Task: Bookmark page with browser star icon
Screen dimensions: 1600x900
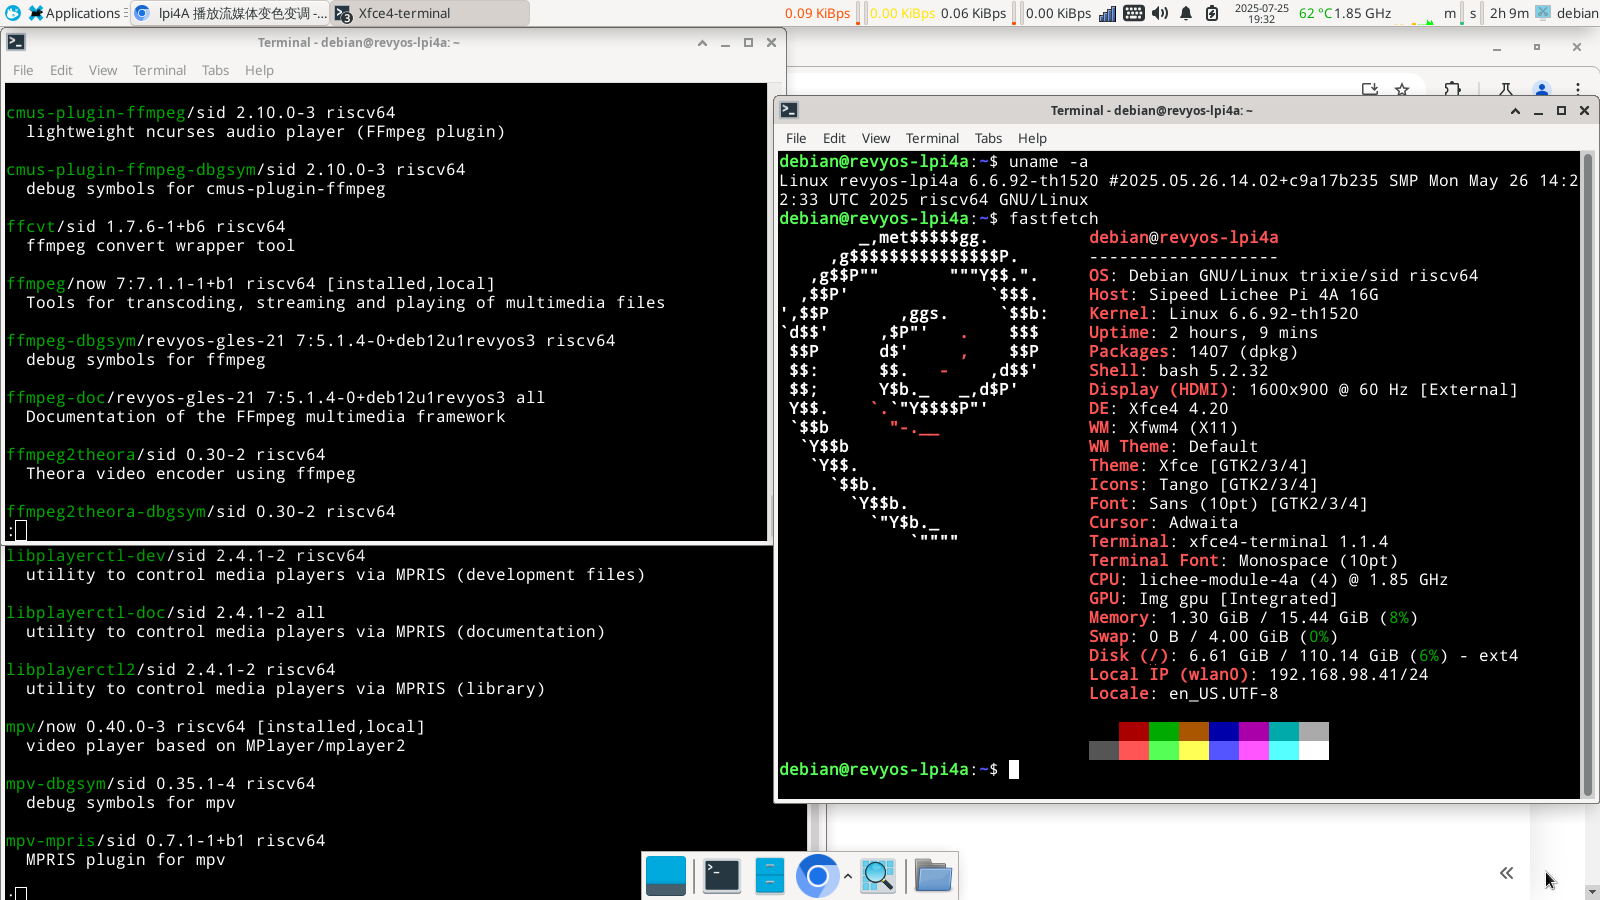Action: 1402,89
